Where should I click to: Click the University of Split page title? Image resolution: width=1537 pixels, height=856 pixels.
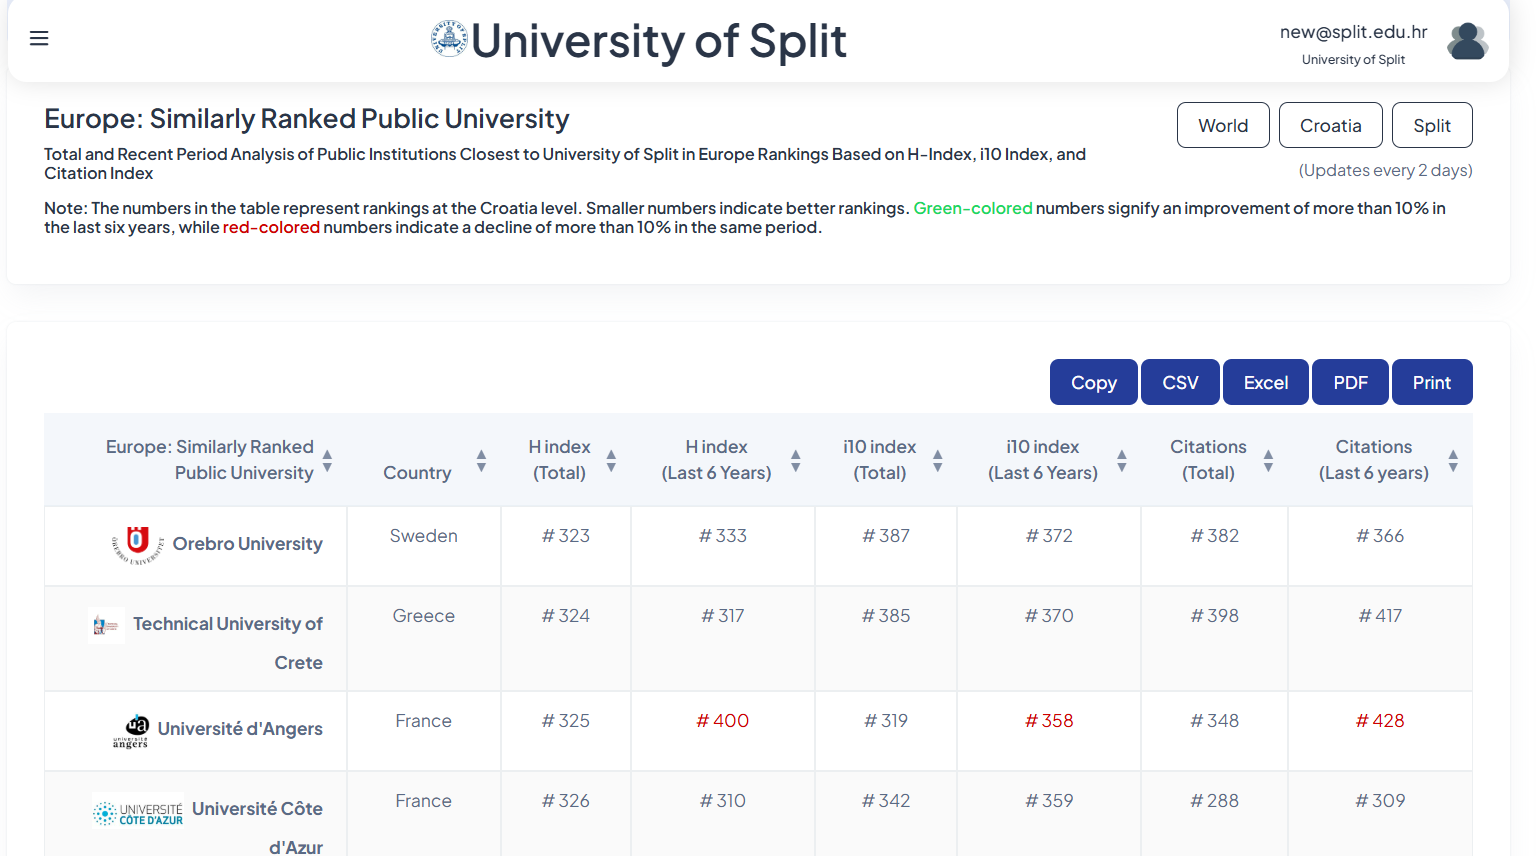(x=659, y=41)
